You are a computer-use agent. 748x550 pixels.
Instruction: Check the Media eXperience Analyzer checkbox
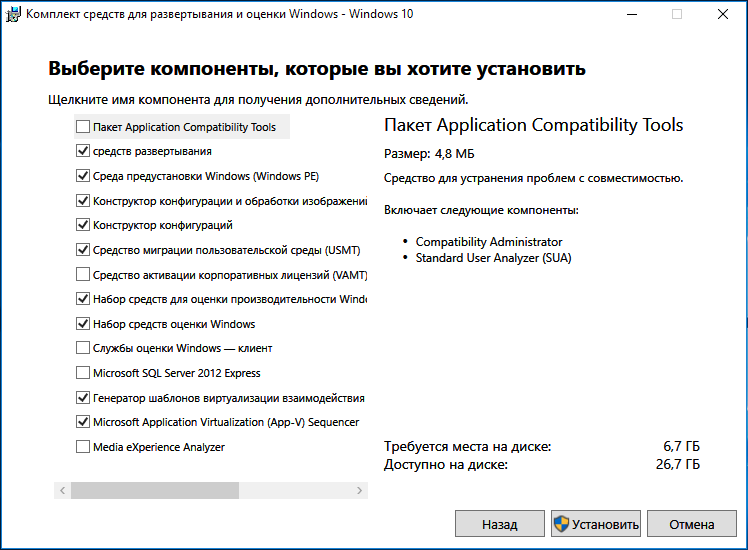pos(83,446)
